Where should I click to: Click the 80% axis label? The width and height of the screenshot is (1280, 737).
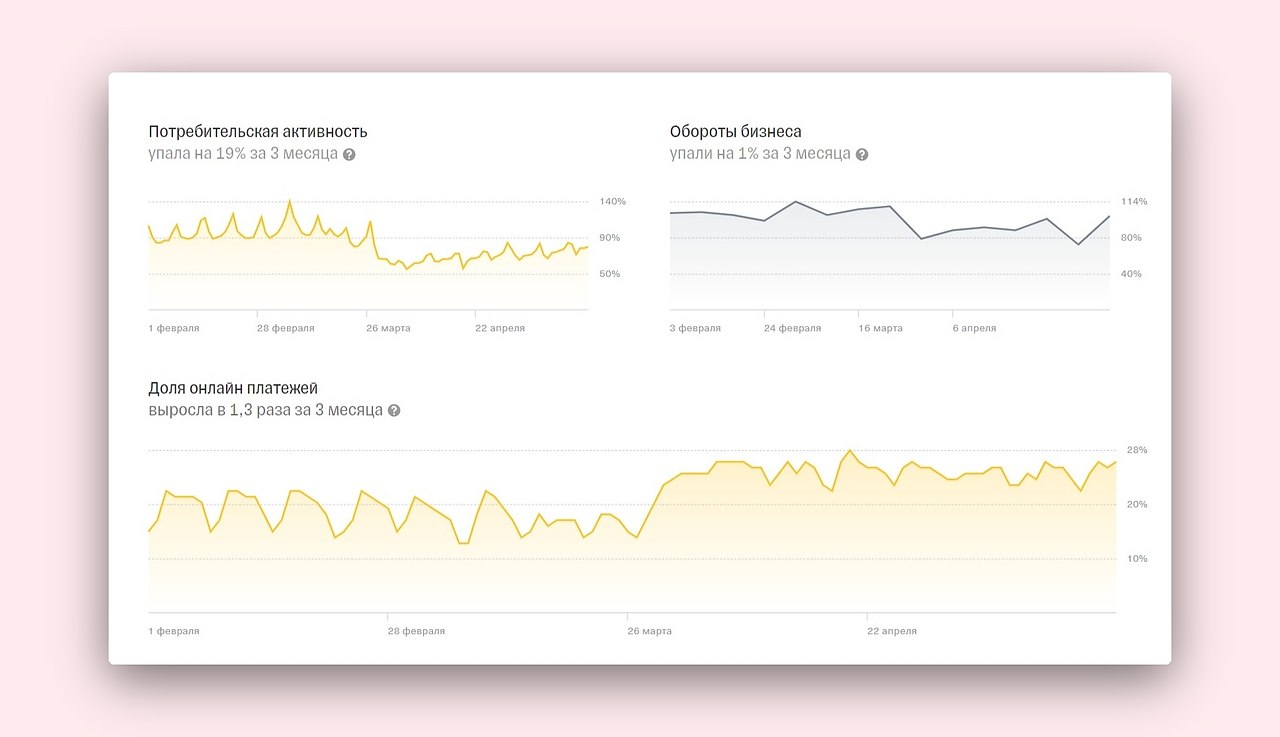pos(1131,238)
